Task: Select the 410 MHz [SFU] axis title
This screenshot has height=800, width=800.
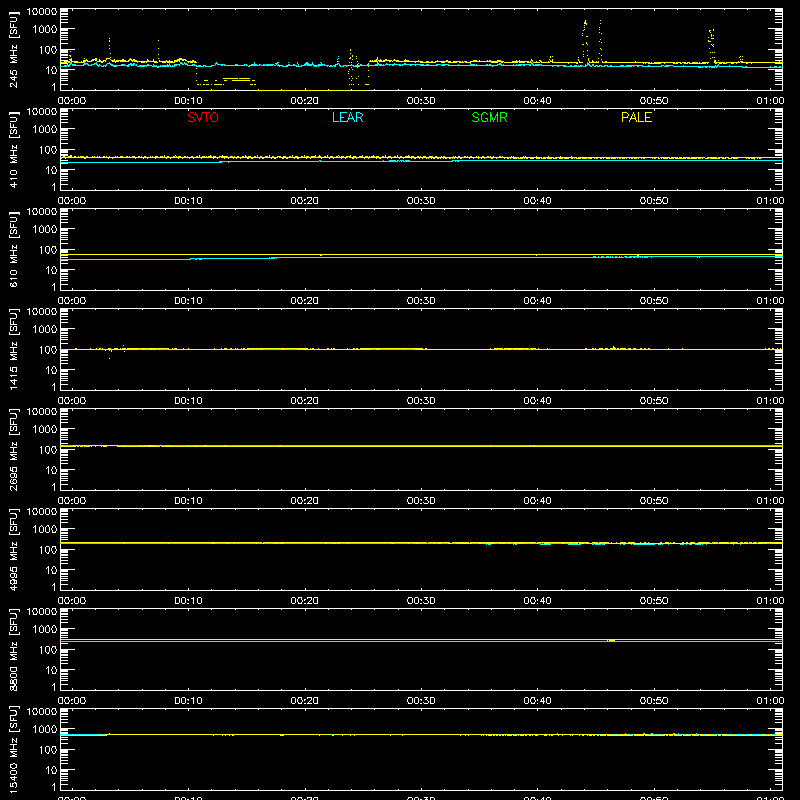Action: pos(14,150)
